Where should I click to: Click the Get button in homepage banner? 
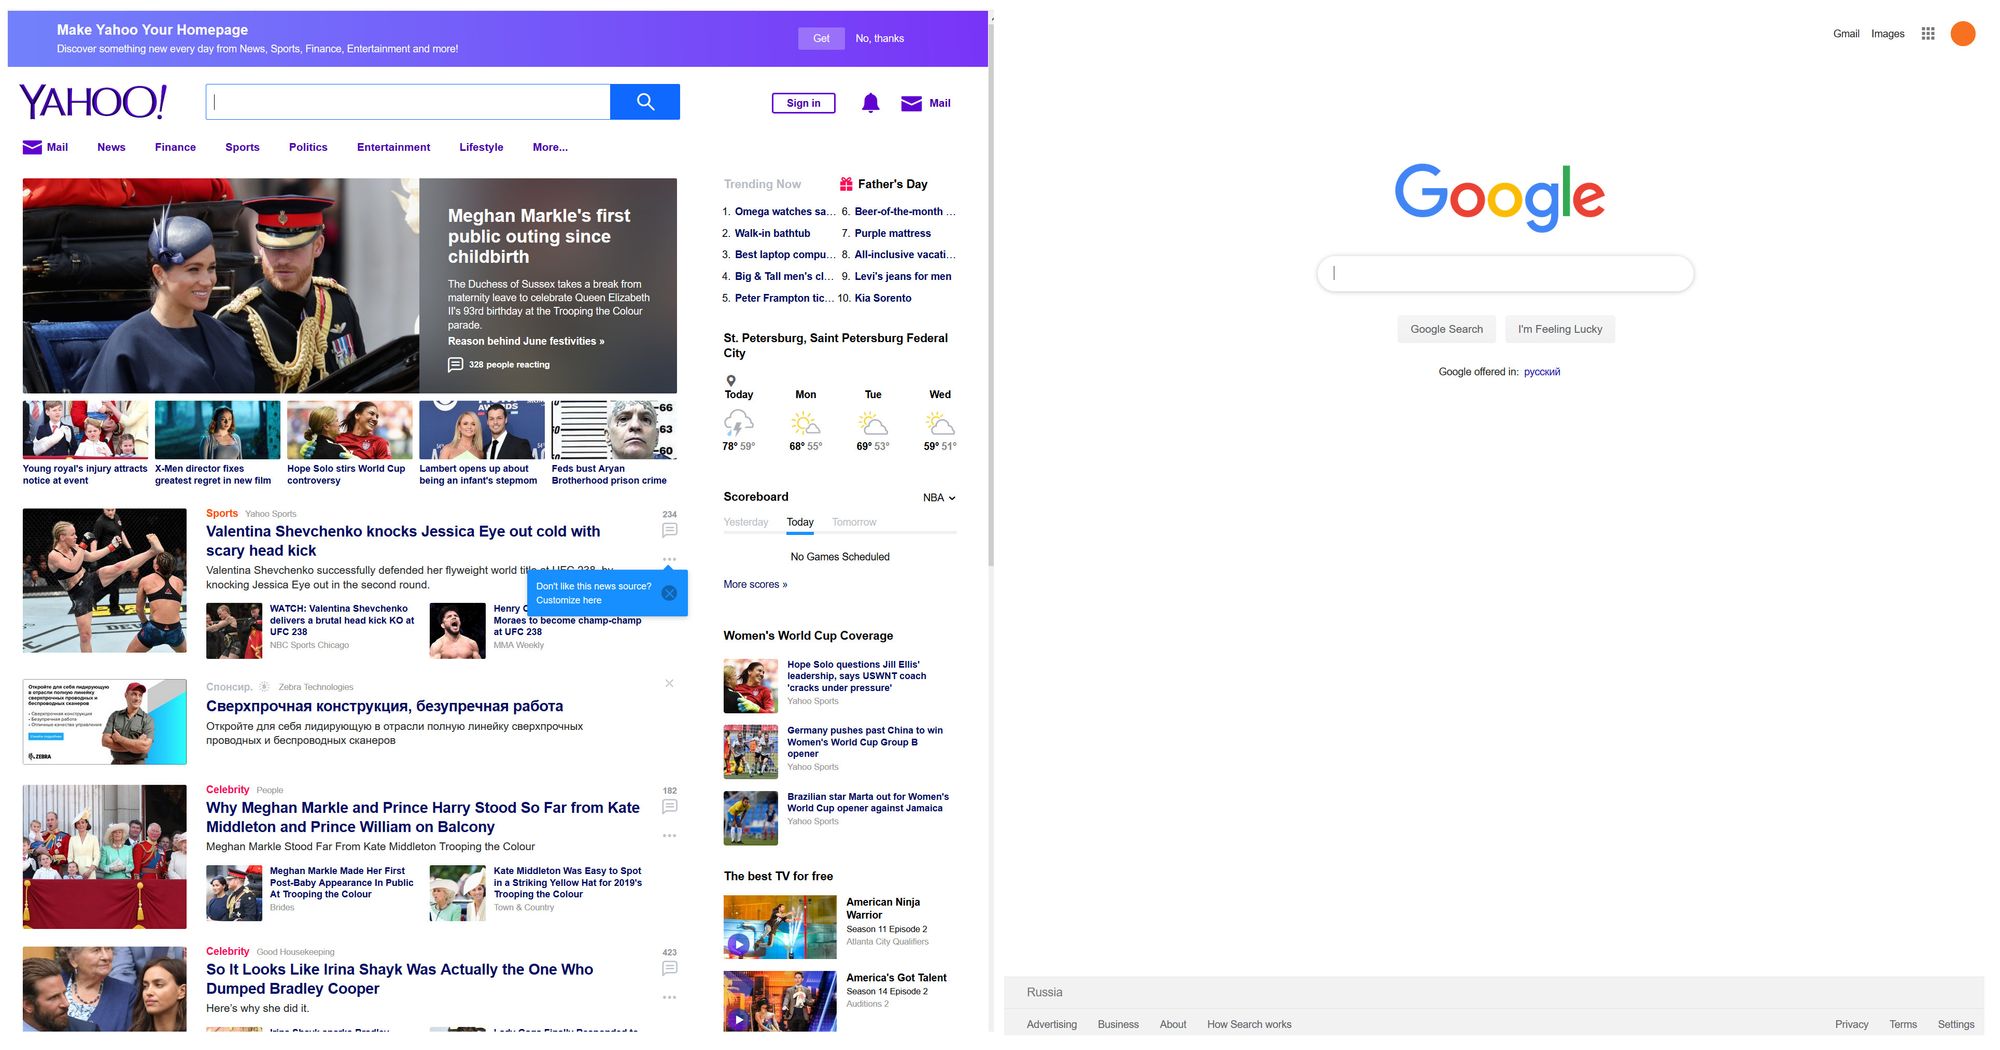click(821, 38)
